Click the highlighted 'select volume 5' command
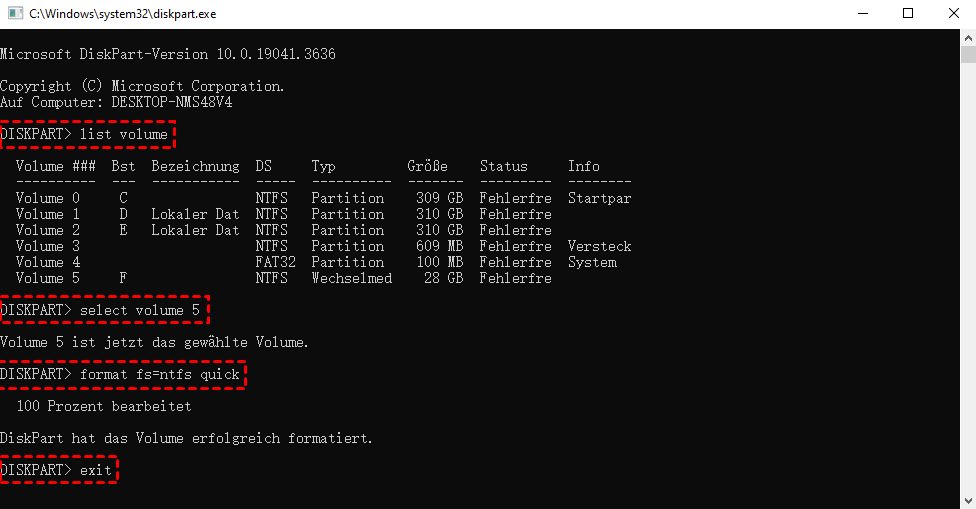The width and height of the screenshot is (976, 509). point(103,310)
